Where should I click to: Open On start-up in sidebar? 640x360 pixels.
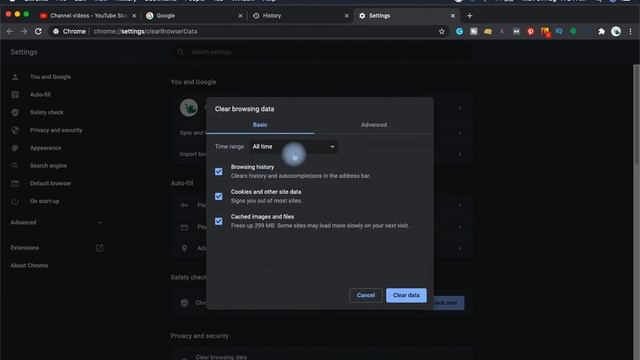(44, 201)
